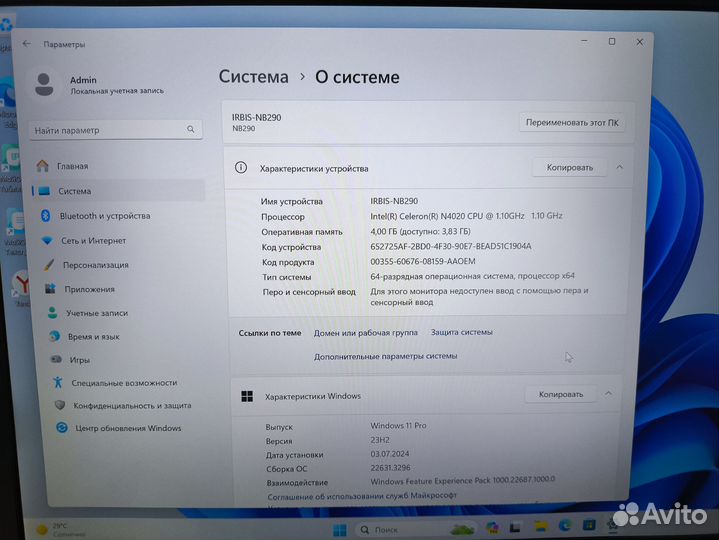This screenshot has height=540, width=719.
Task: Open Время и язык settings
Action: 94,337
